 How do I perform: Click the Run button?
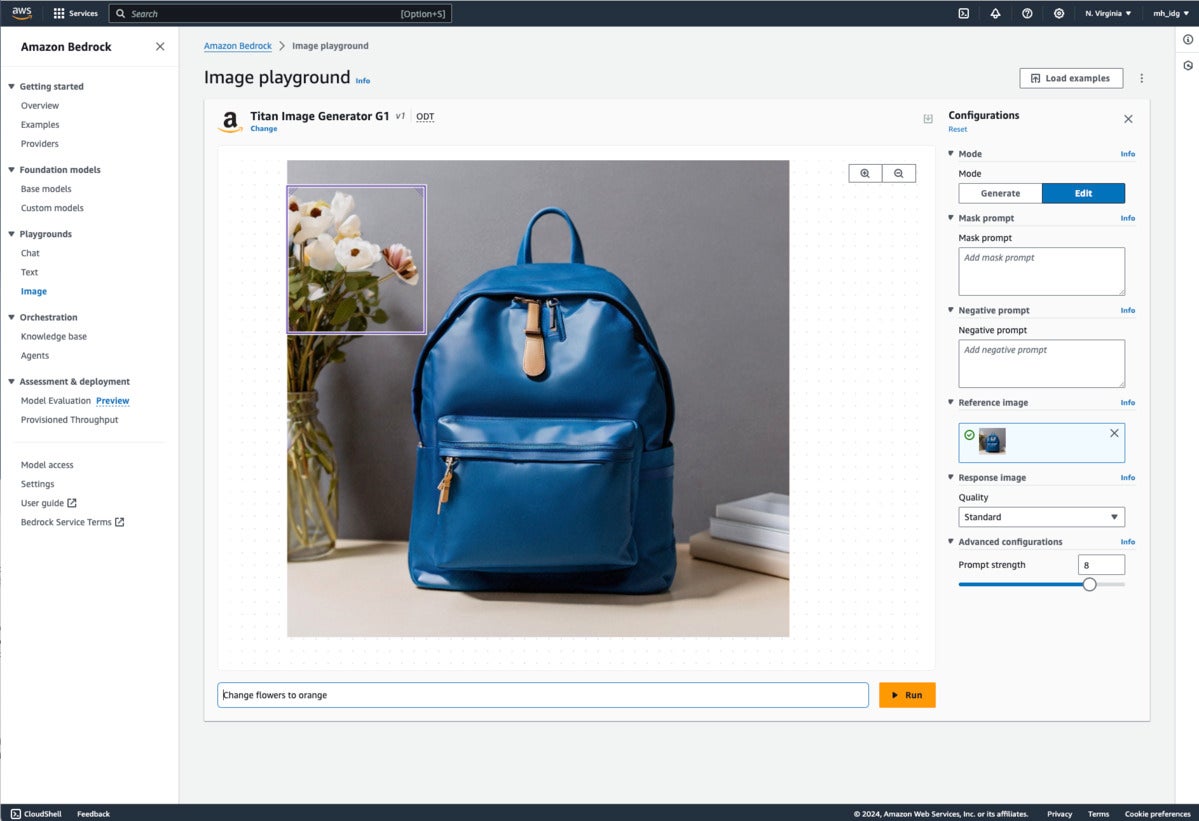(x=907, y=695)
